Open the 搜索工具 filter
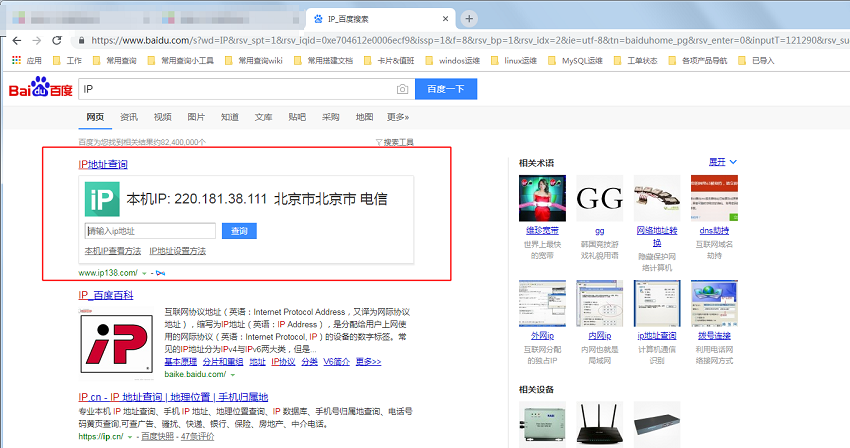The height and width of the screenshot is (448, 850). coord(395,142)
